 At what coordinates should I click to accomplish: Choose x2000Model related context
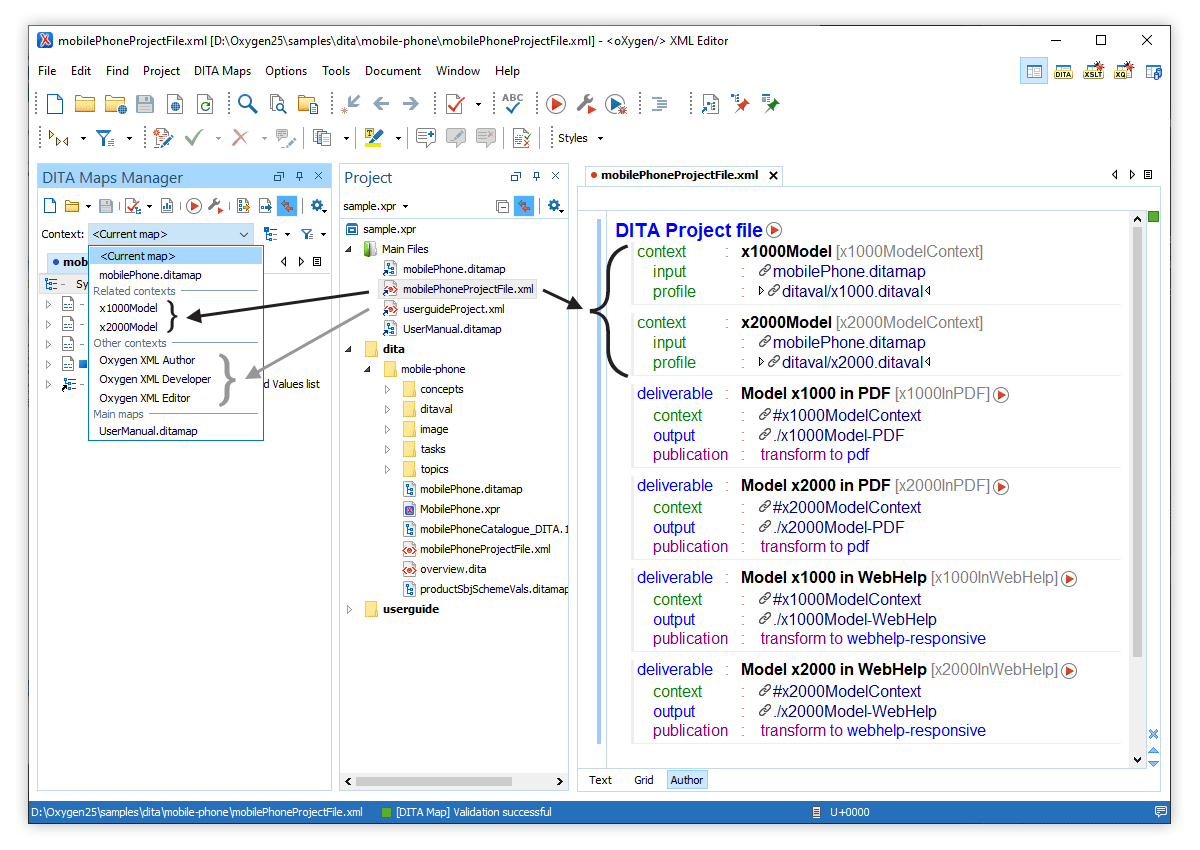[x=128, y=327]
